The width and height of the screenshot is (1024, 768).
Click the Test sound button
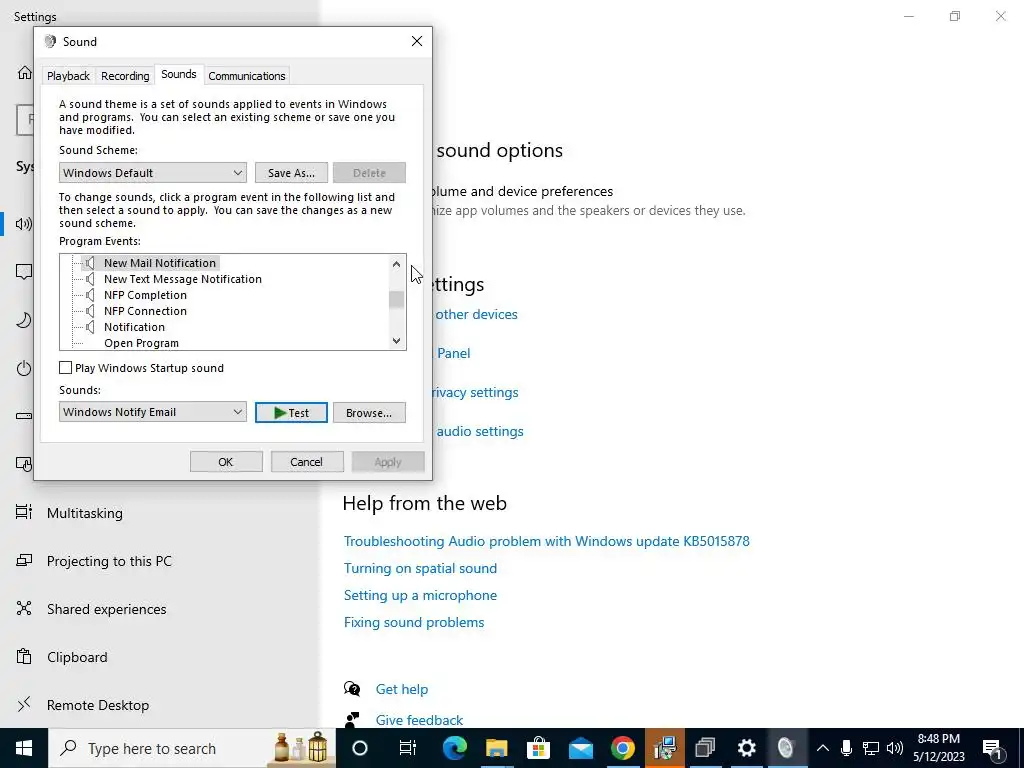click(291, 413)
